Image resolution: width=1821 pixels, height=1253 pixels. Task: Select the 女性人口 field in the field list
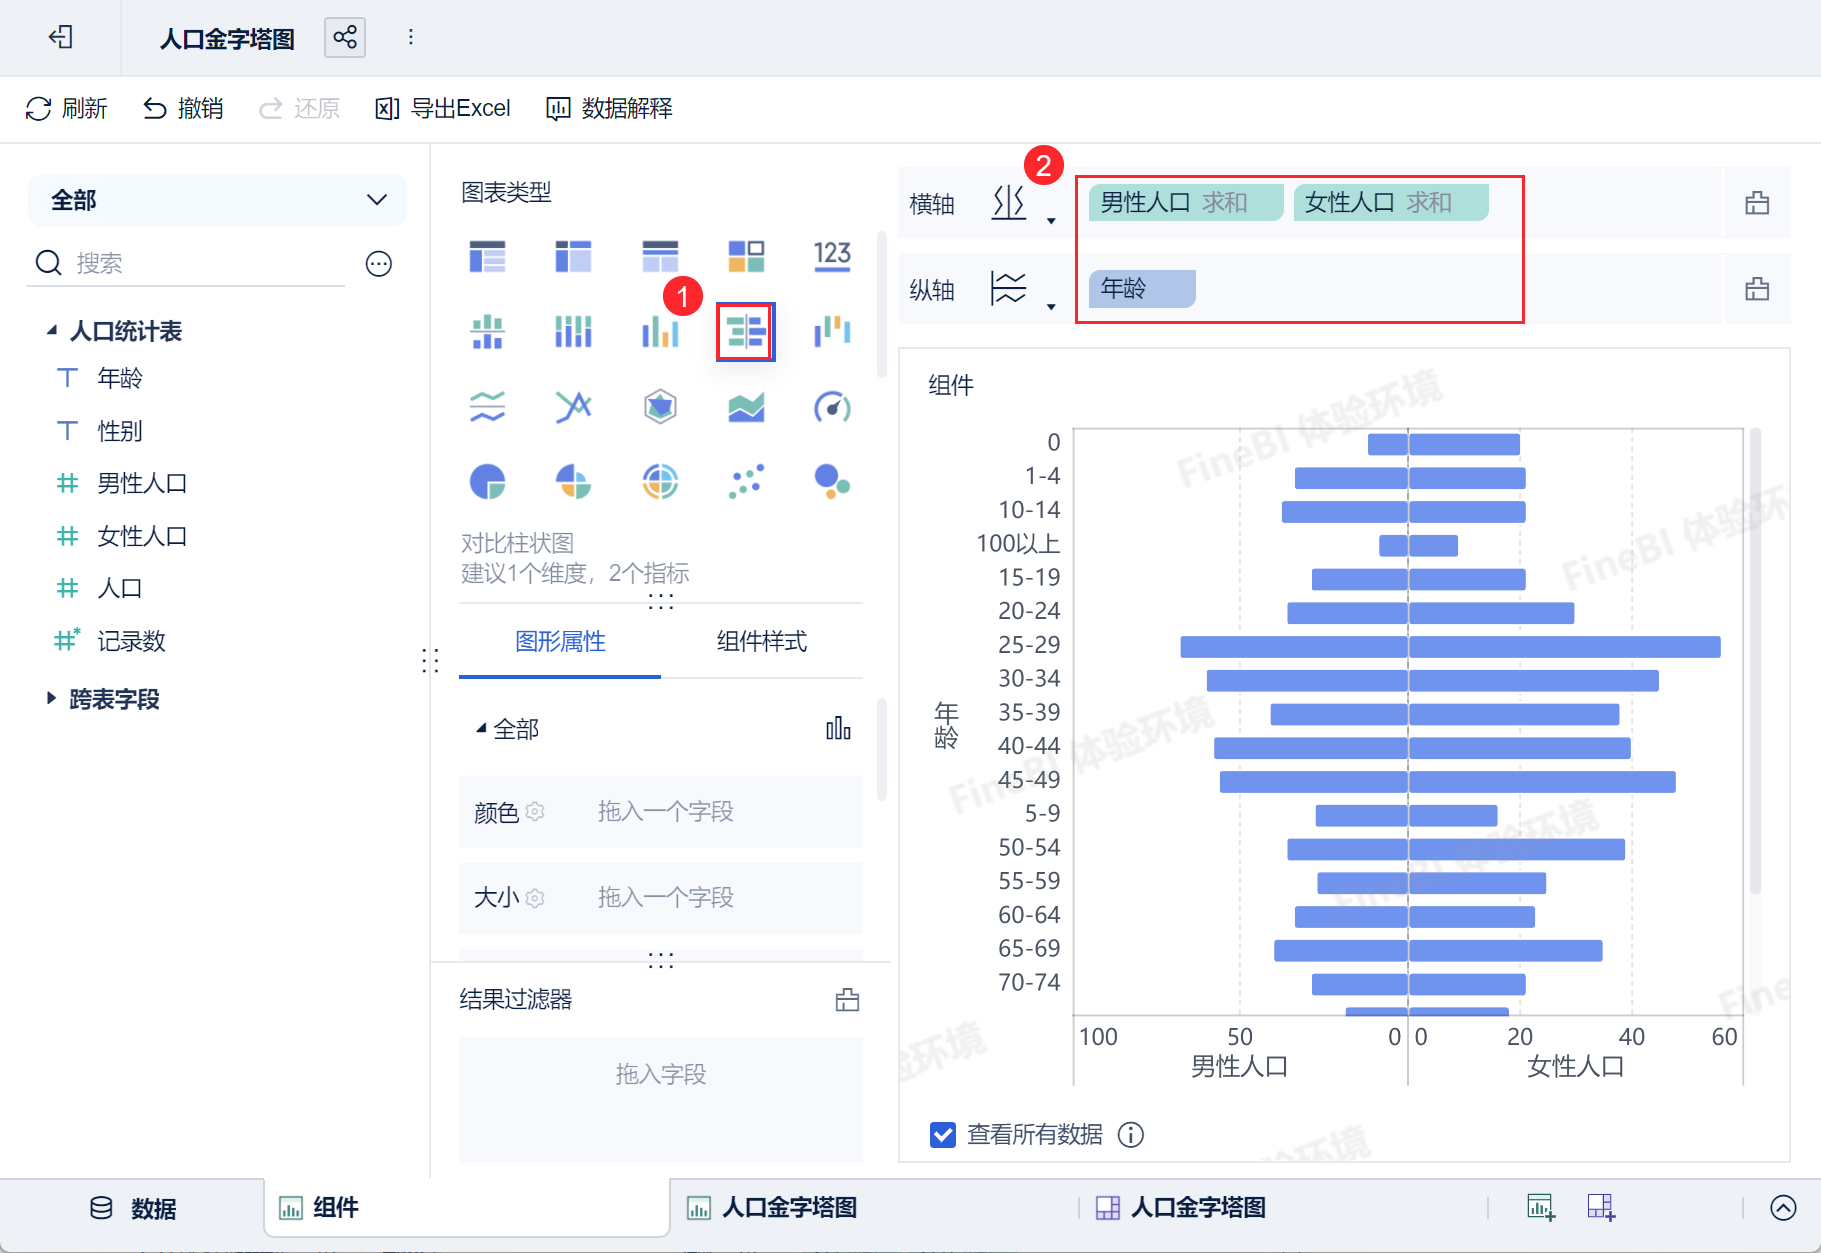pos(142,537)
